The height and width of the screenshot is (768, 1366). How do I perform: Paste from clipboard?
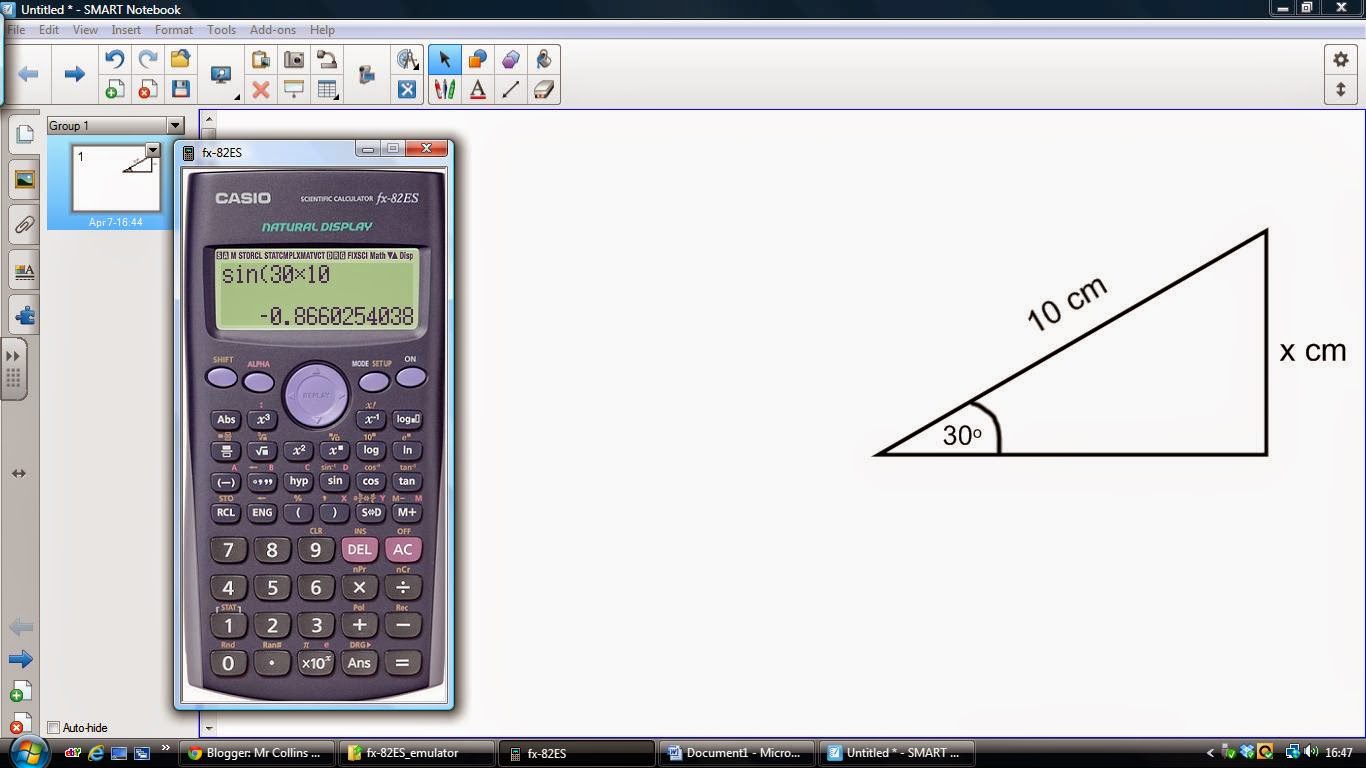click(260, 60)
